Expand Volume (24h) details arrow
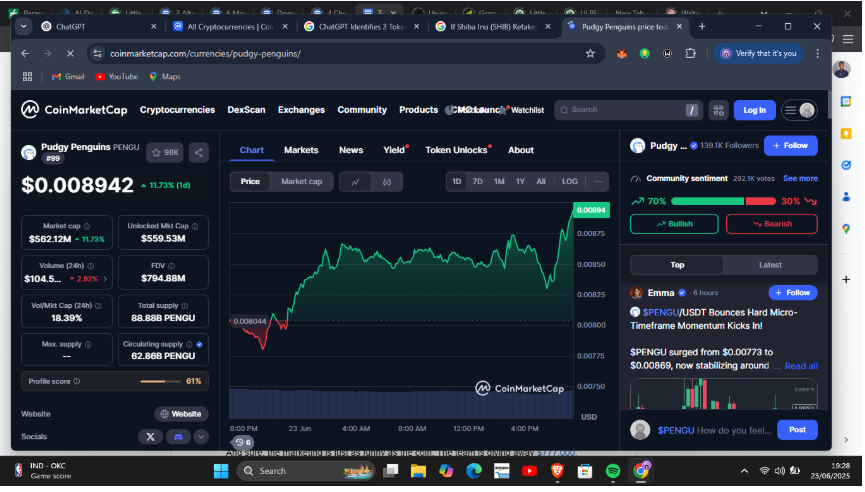This screenshot has width=865, height=492. [105, 279]
